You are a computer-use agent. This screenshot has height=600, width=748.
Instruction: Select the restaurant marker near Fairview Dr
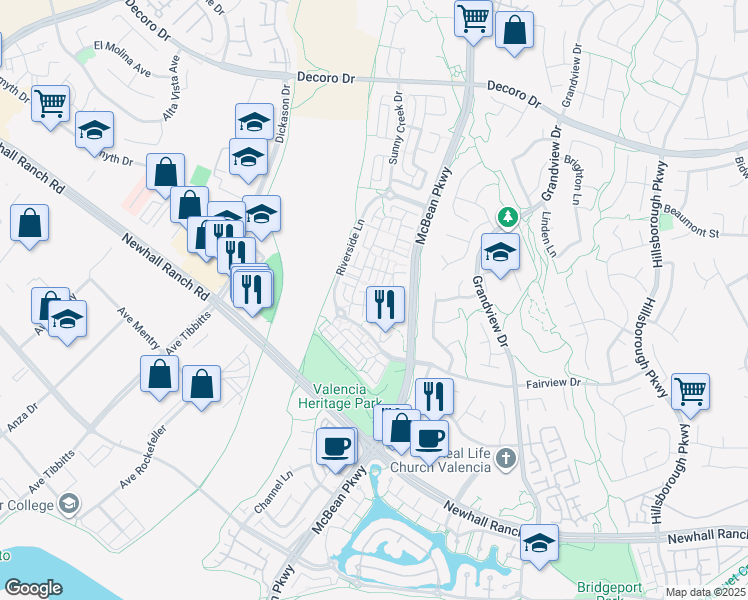[434, 396]
